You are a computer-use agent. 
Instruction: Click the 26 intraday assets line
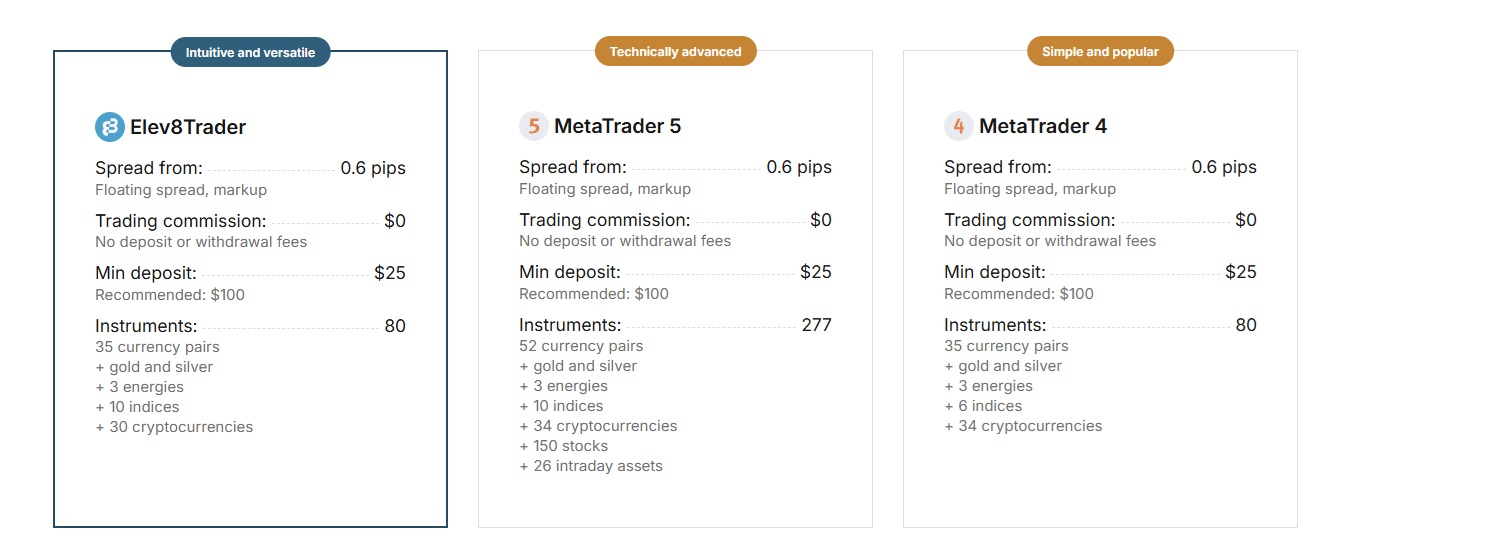[x=591, y=466]
